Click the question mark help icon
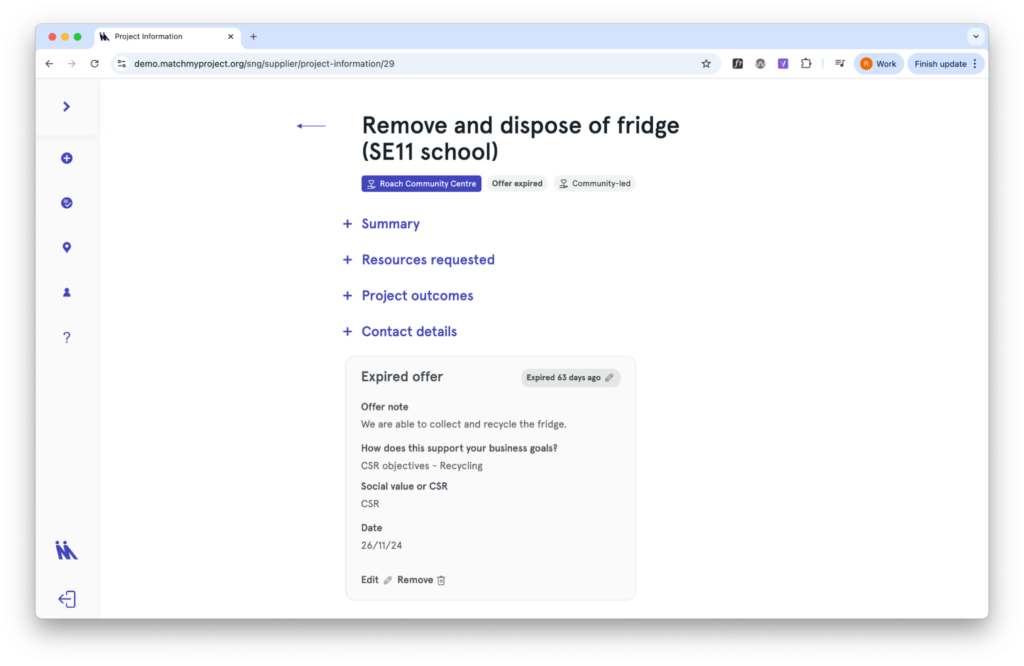The width and height of the screenshot is (1024, 666). [67, 338]
